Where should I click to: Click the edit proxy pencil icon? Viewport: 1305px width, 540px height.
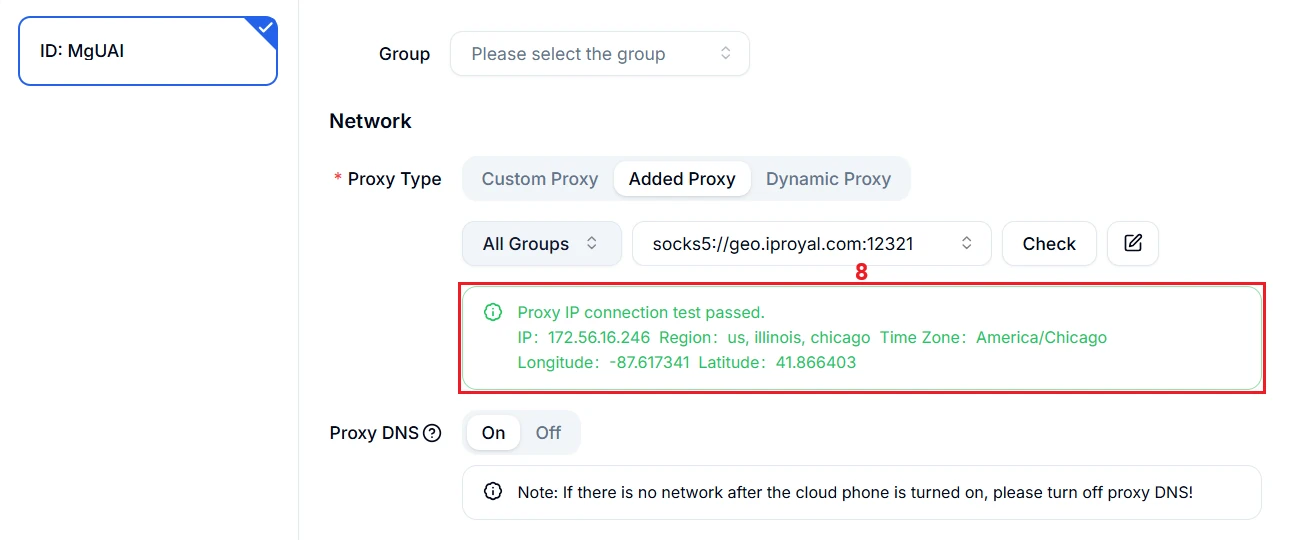tap(1132, 243)
